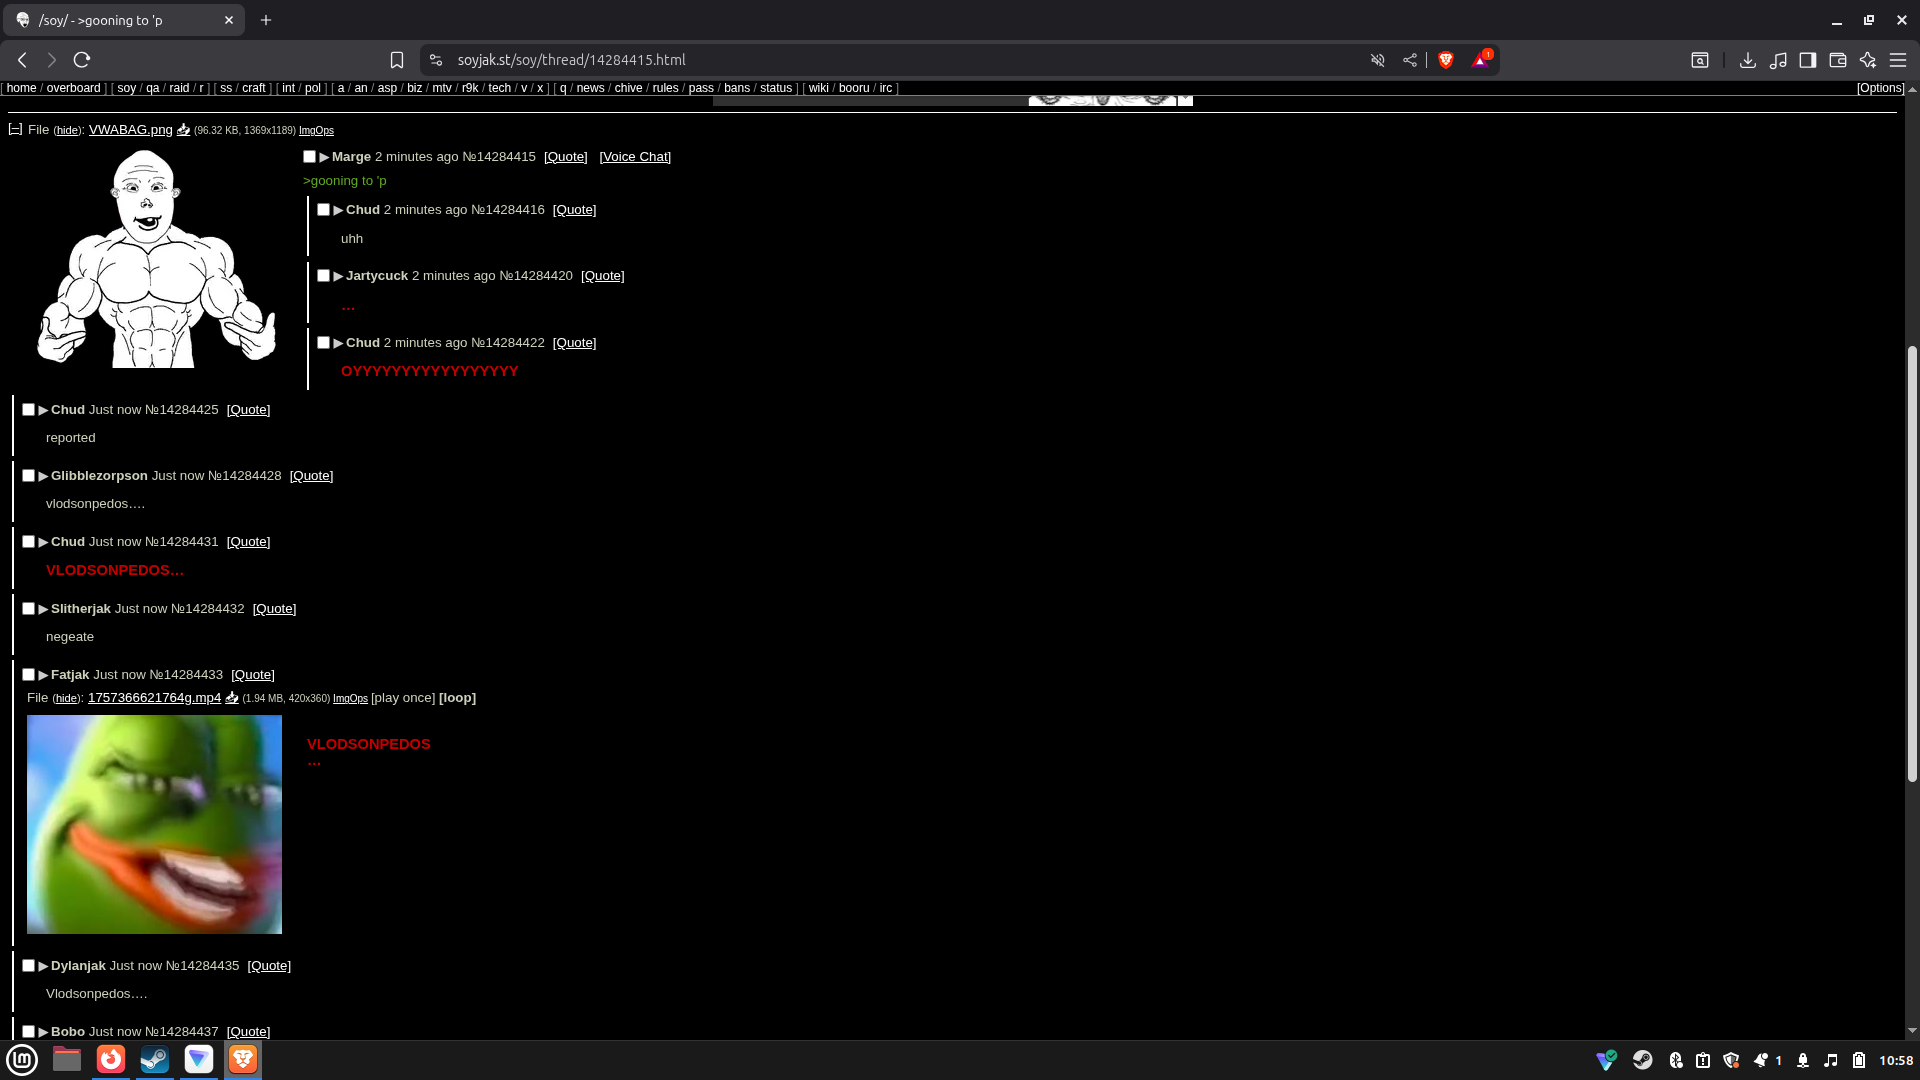1920x1080 pixels.
Task: Check the checkbox on Marge's post
Action: [310, 157]
